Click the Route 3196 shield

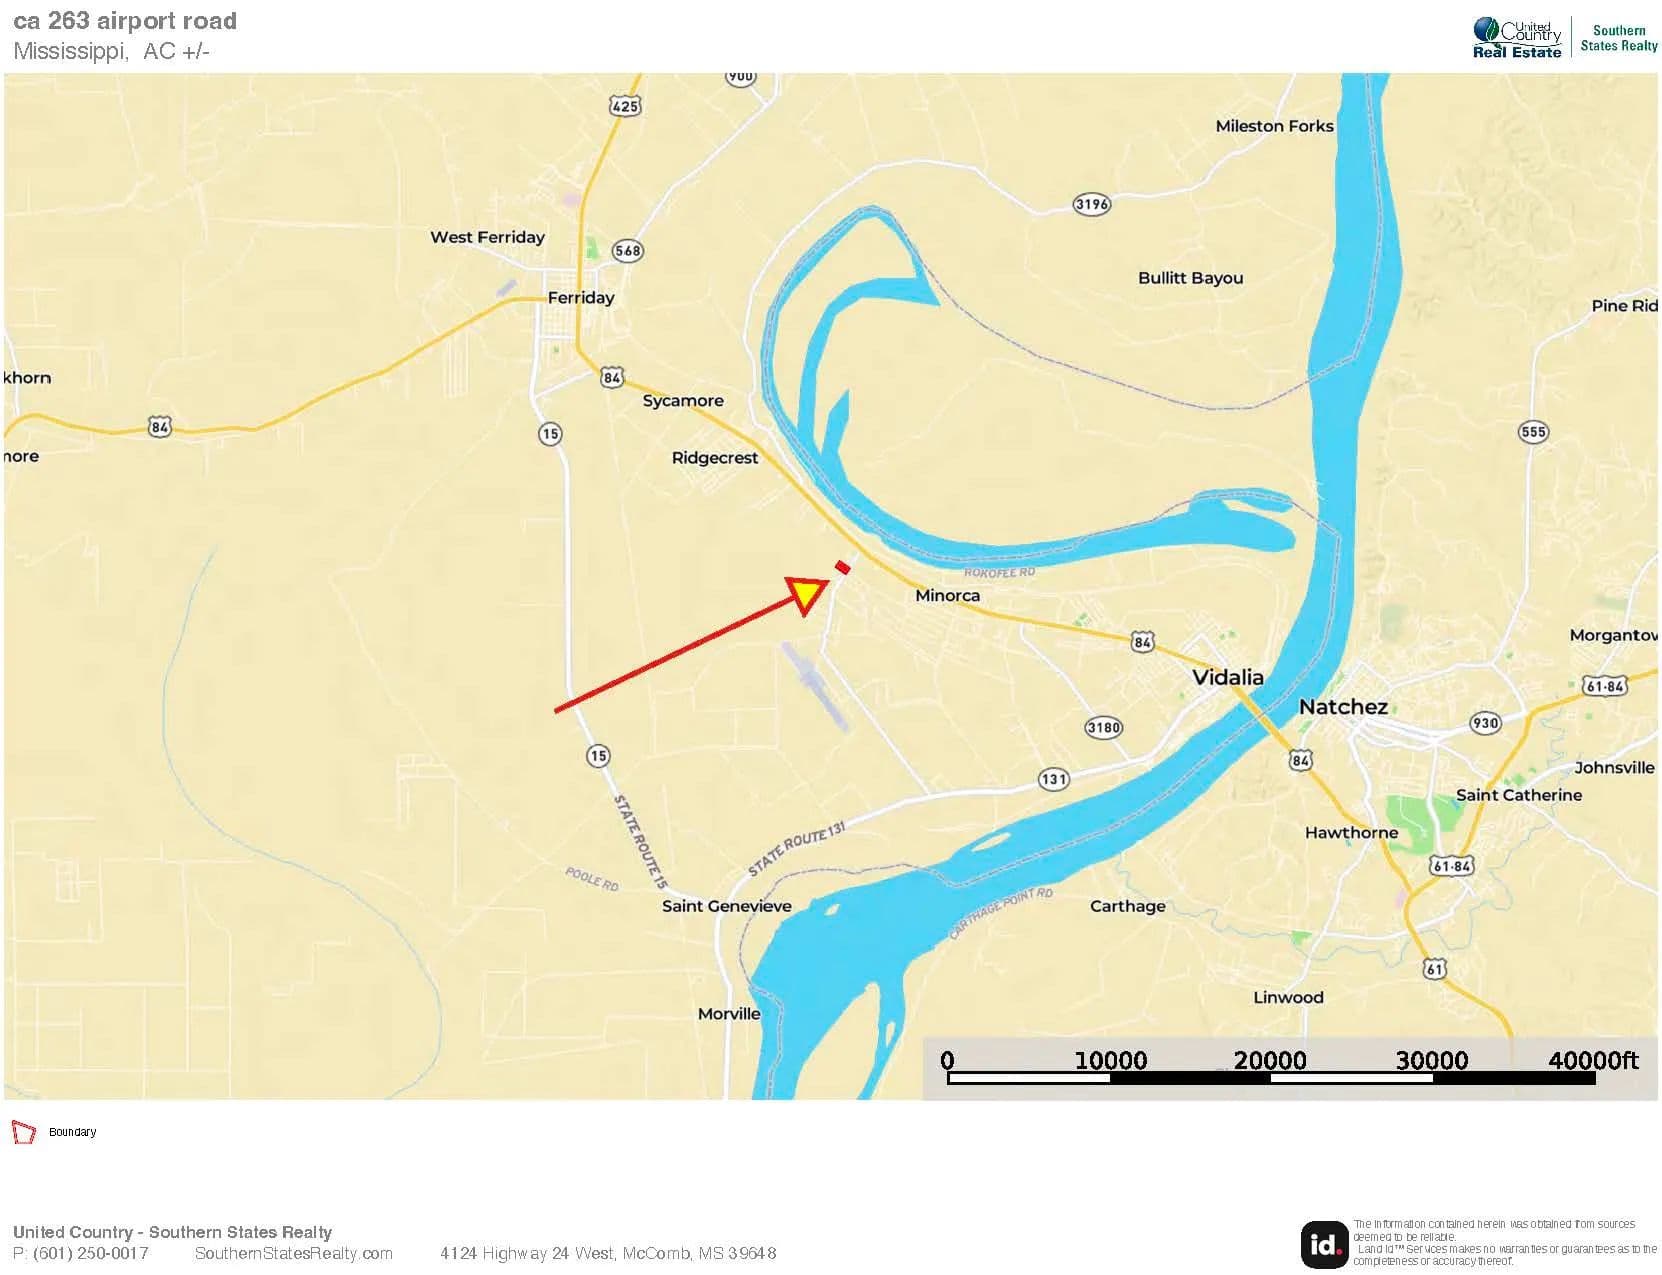1091,204
